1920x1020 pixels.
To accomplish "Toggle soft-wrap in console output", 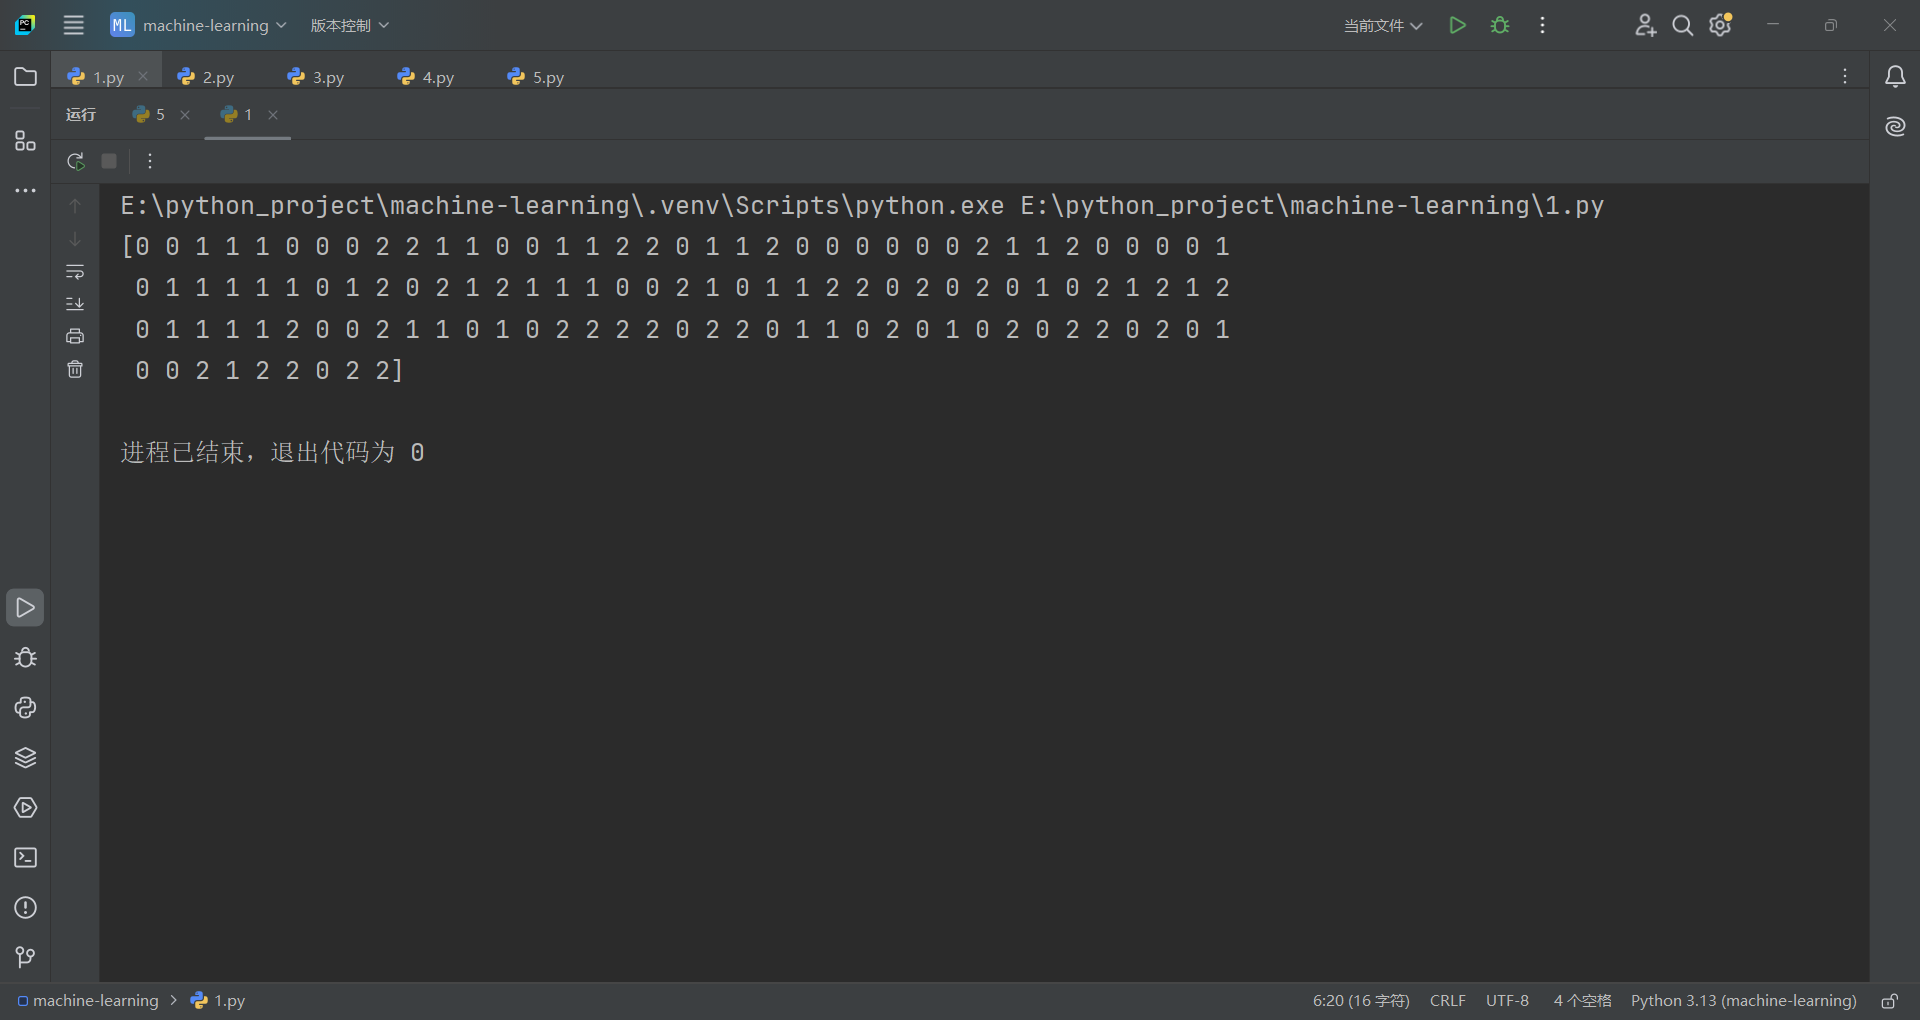I will click(x=75, y=272).
